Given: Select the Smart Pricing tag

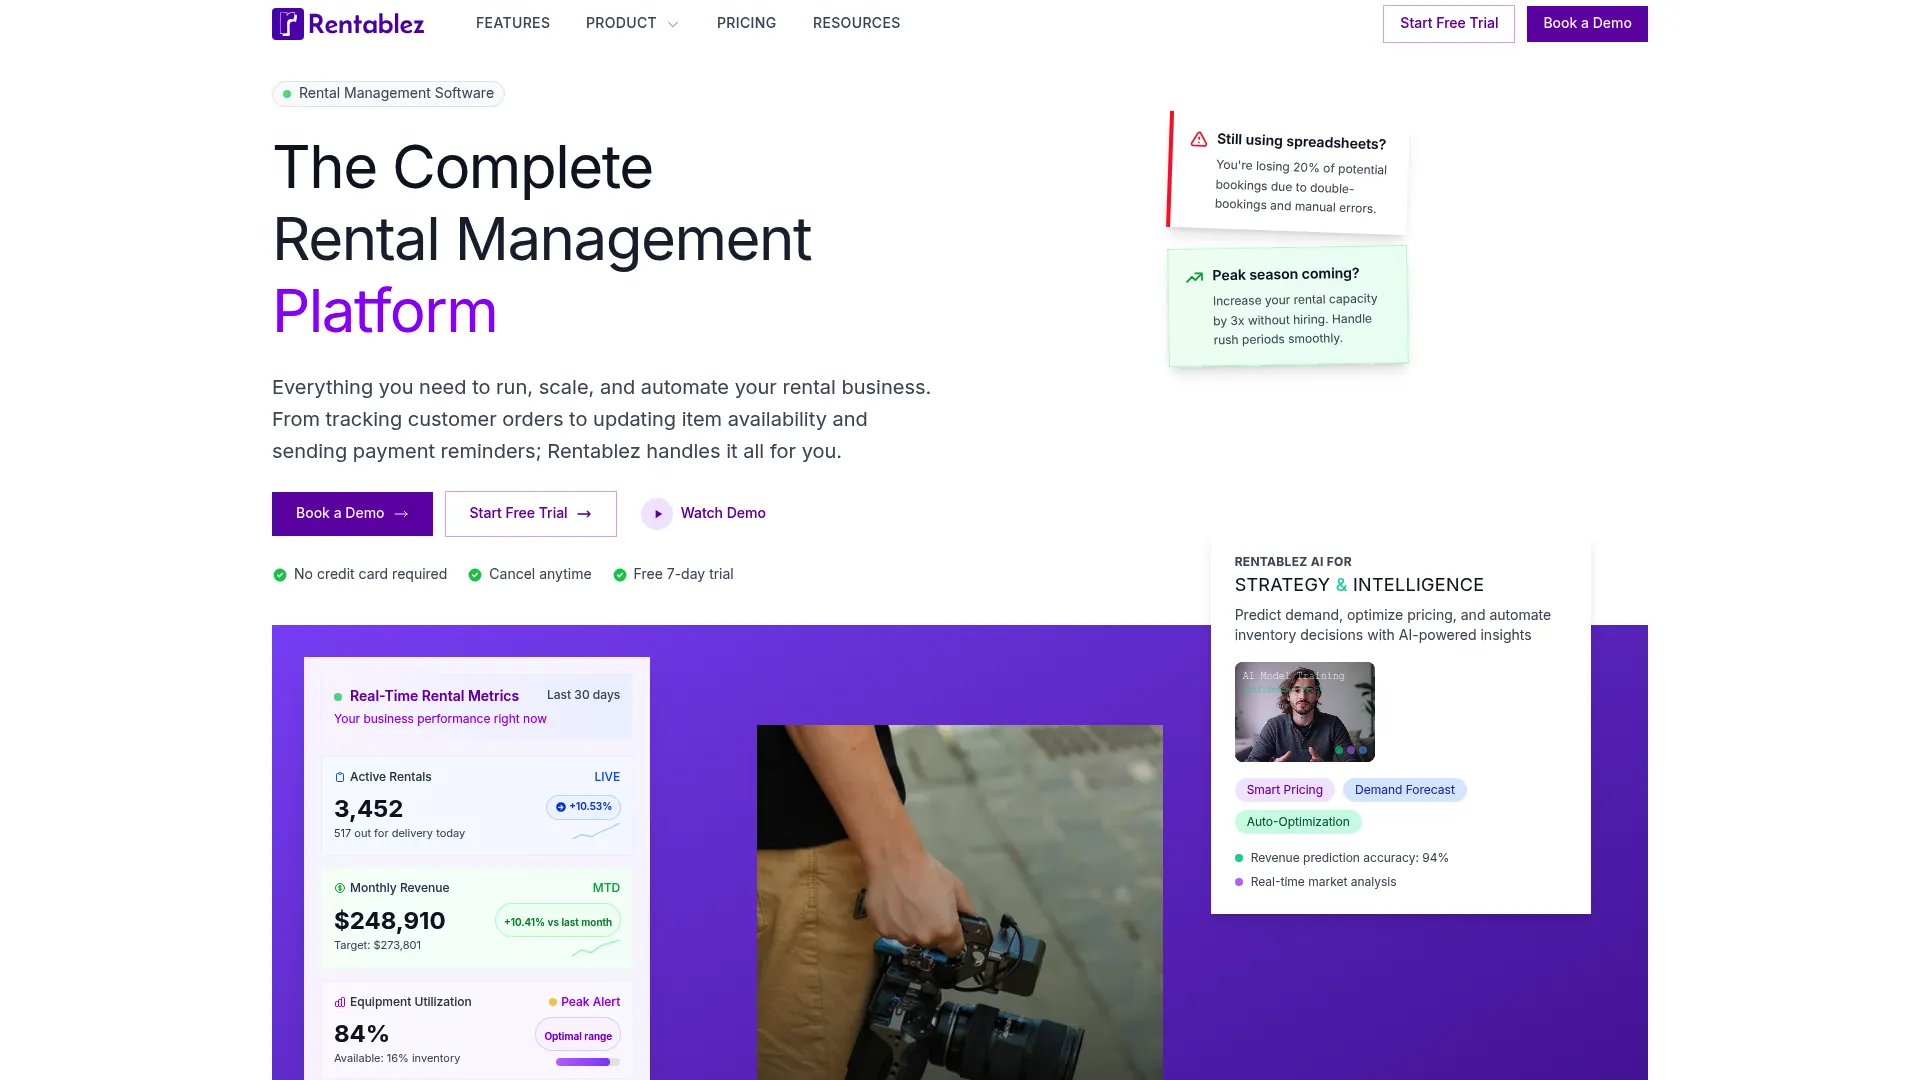Looking at the screenshot, I should click(x=1285, y=790).
